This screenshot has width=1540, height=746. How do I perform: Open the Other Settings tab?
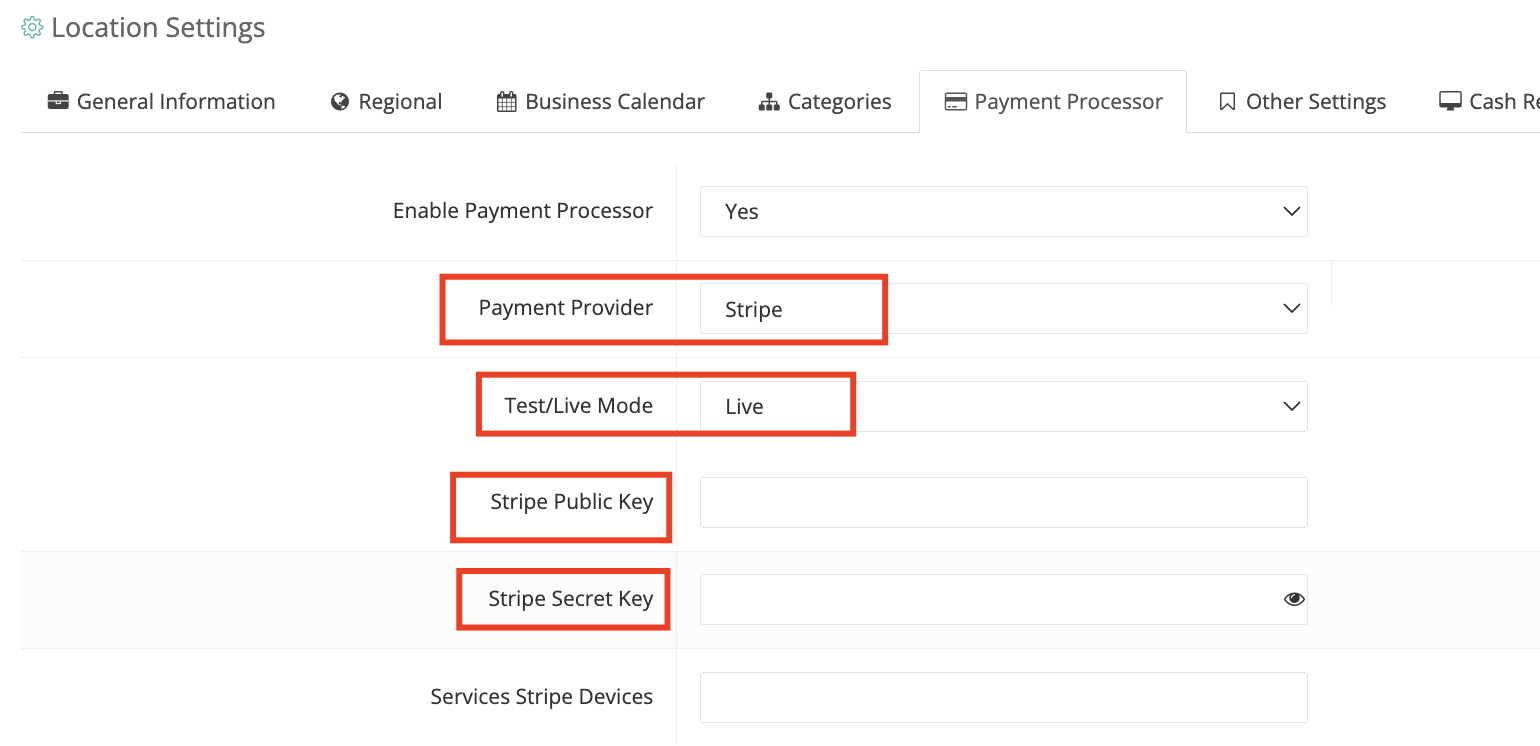coord(1302,101)
